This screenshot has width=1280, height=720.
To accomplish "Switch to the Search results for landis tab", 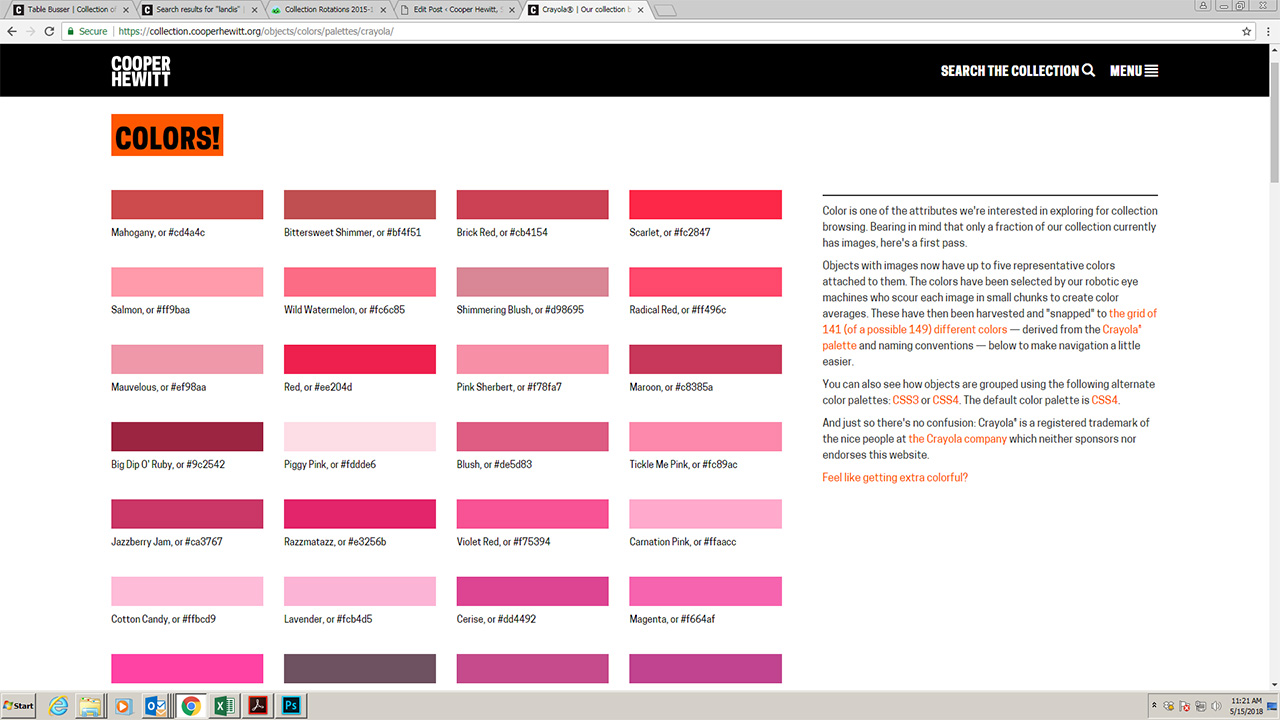I will pyautogui.click(x=198, y=10).
